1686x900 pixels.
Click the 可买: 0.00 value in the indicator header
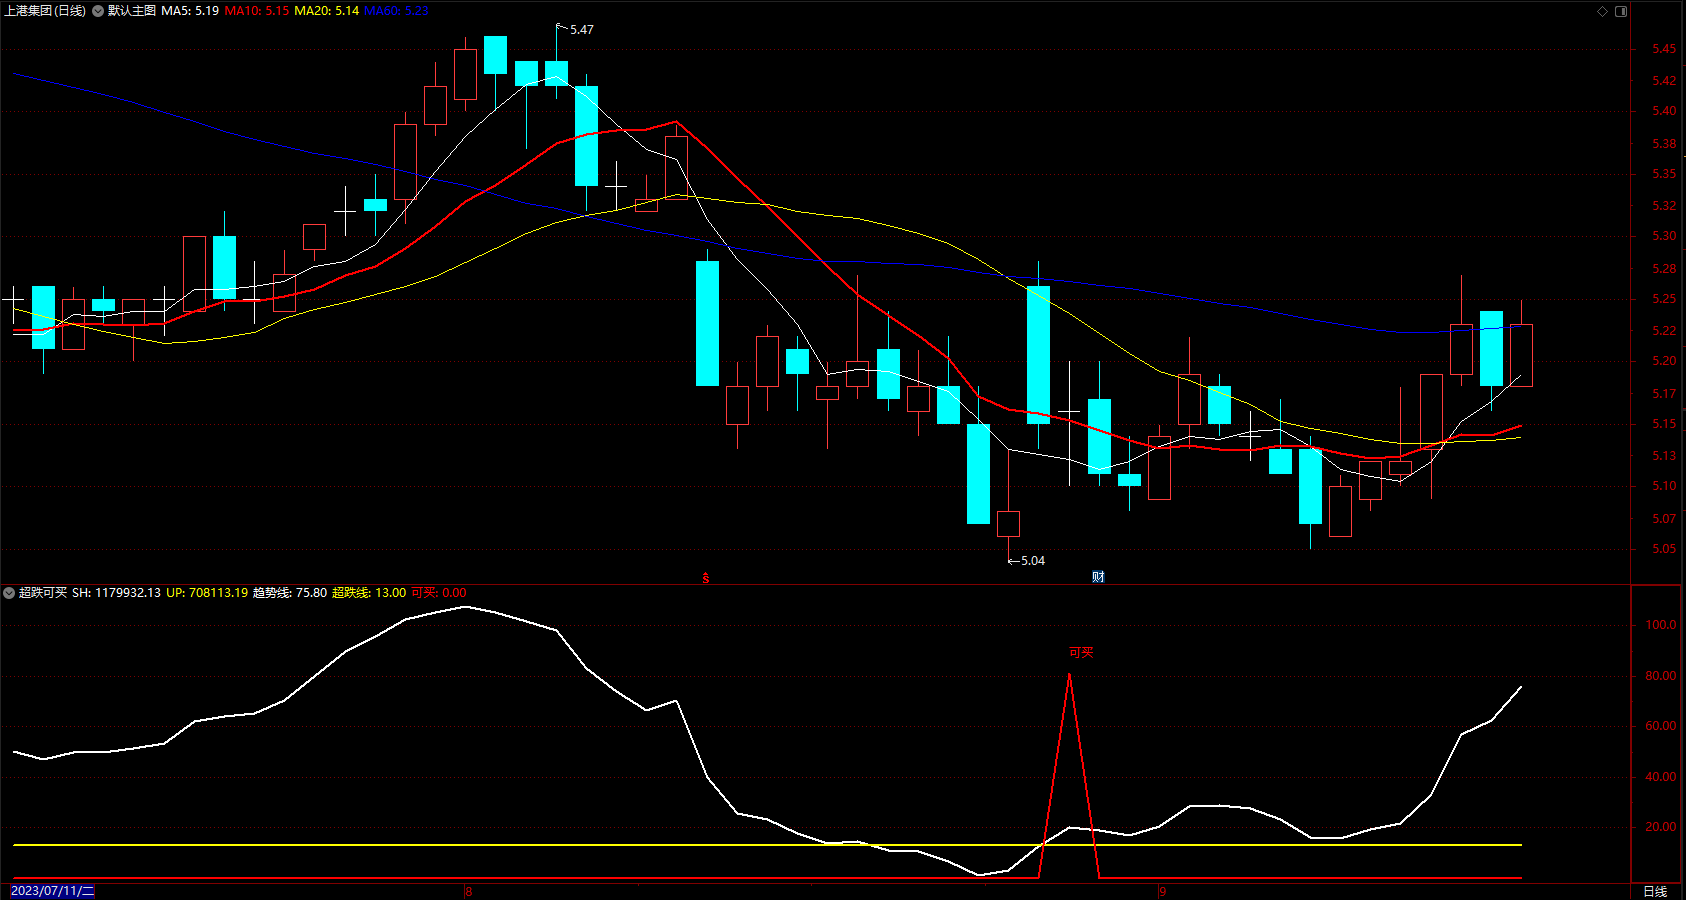[x=439, y=593]
